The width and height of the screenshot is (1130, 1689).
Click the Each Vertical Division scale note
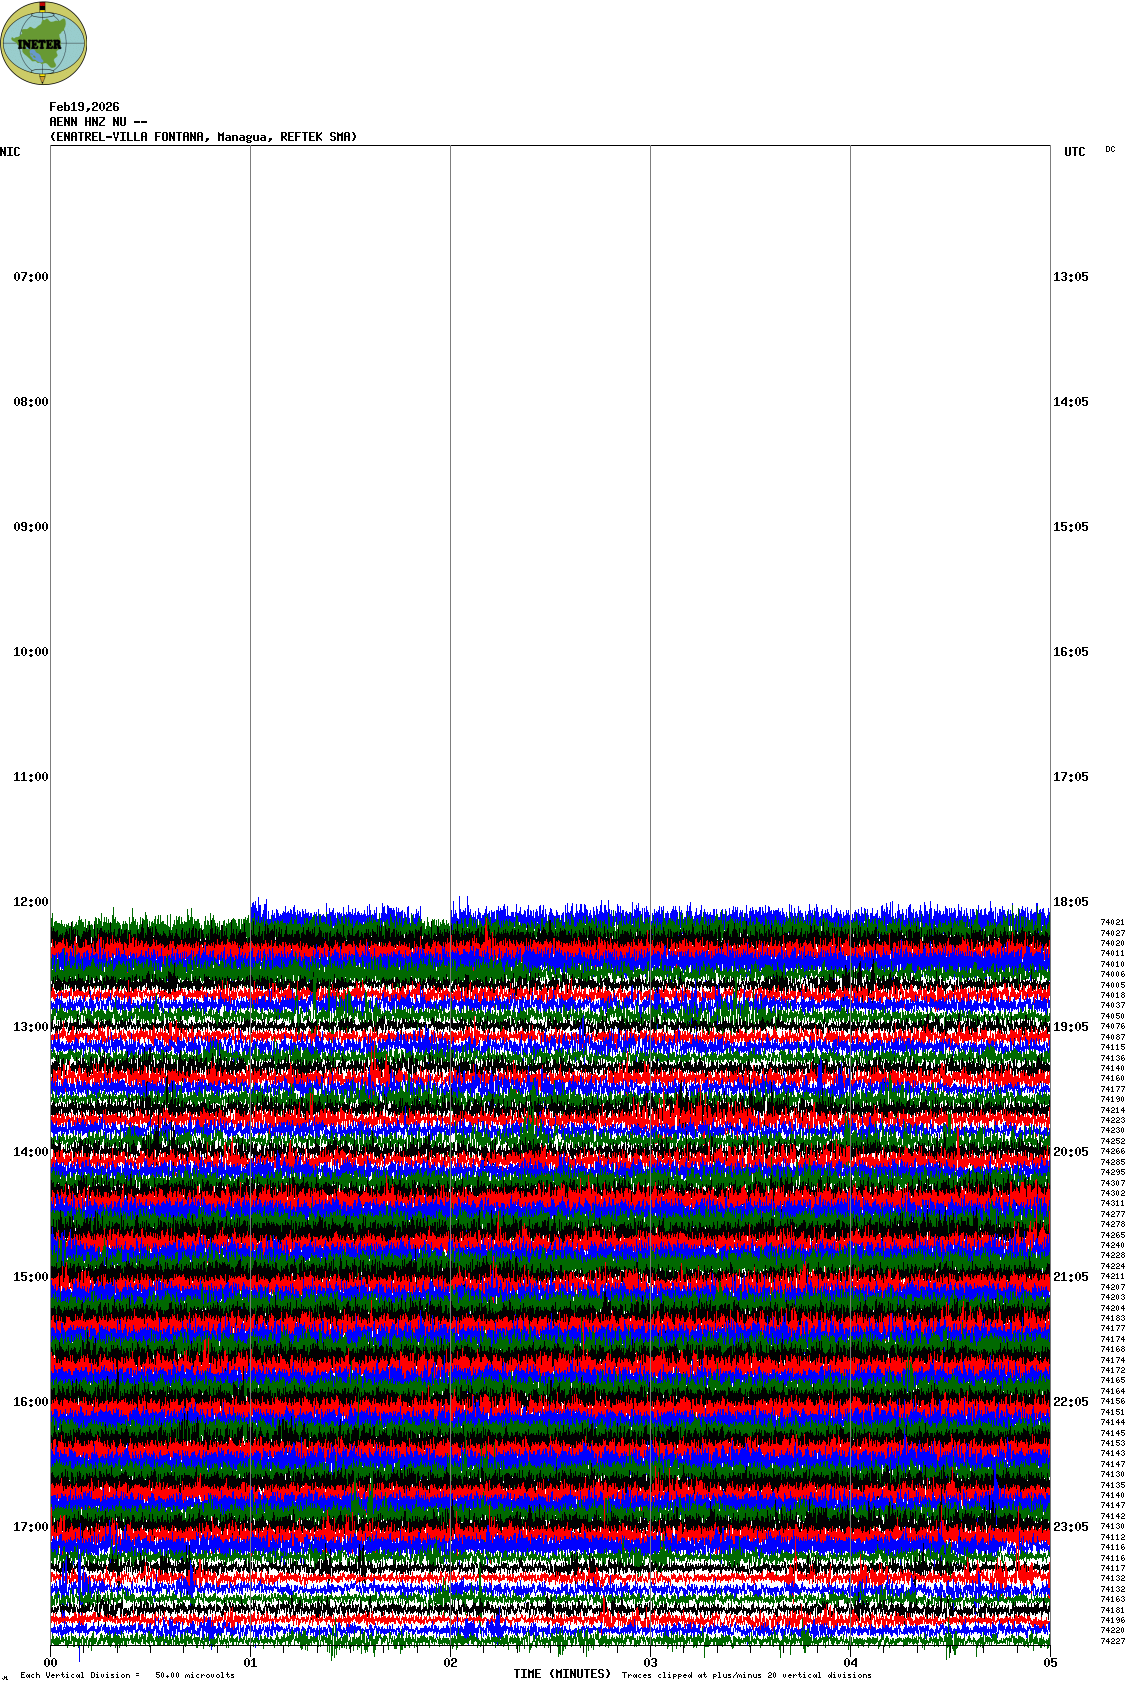pyautogui.click(x=127, y=1675)
